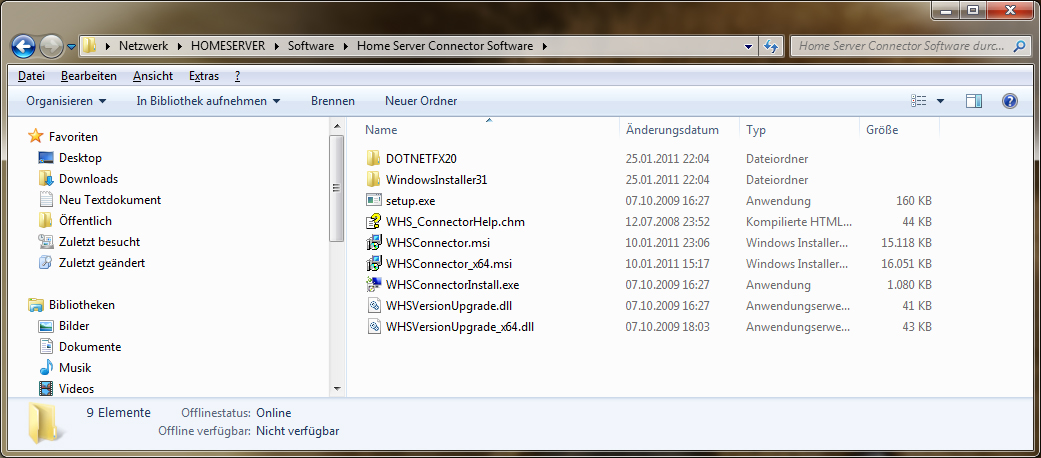This screenshot has width=1041, height=458.
Task: Click the search field in folder
Action: [x=900, y=46]
